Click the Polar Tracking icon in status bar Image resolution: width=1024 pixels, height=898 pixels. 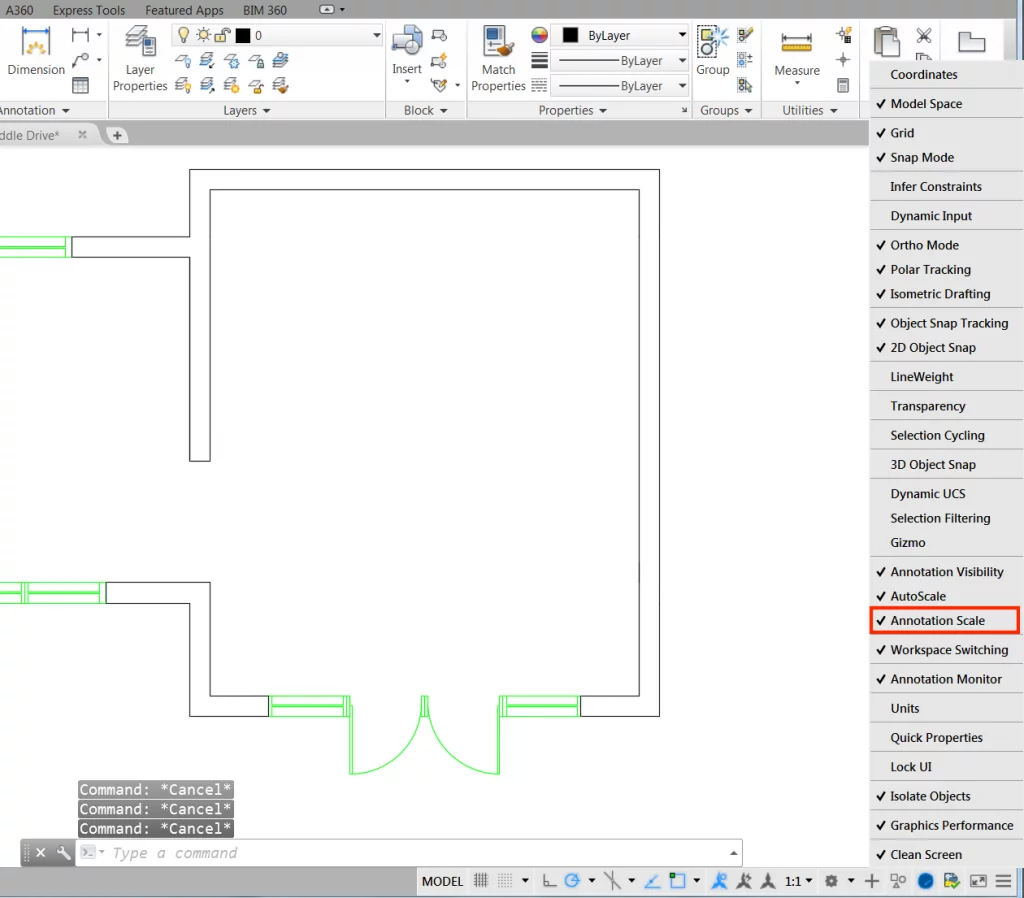[573, 881]
